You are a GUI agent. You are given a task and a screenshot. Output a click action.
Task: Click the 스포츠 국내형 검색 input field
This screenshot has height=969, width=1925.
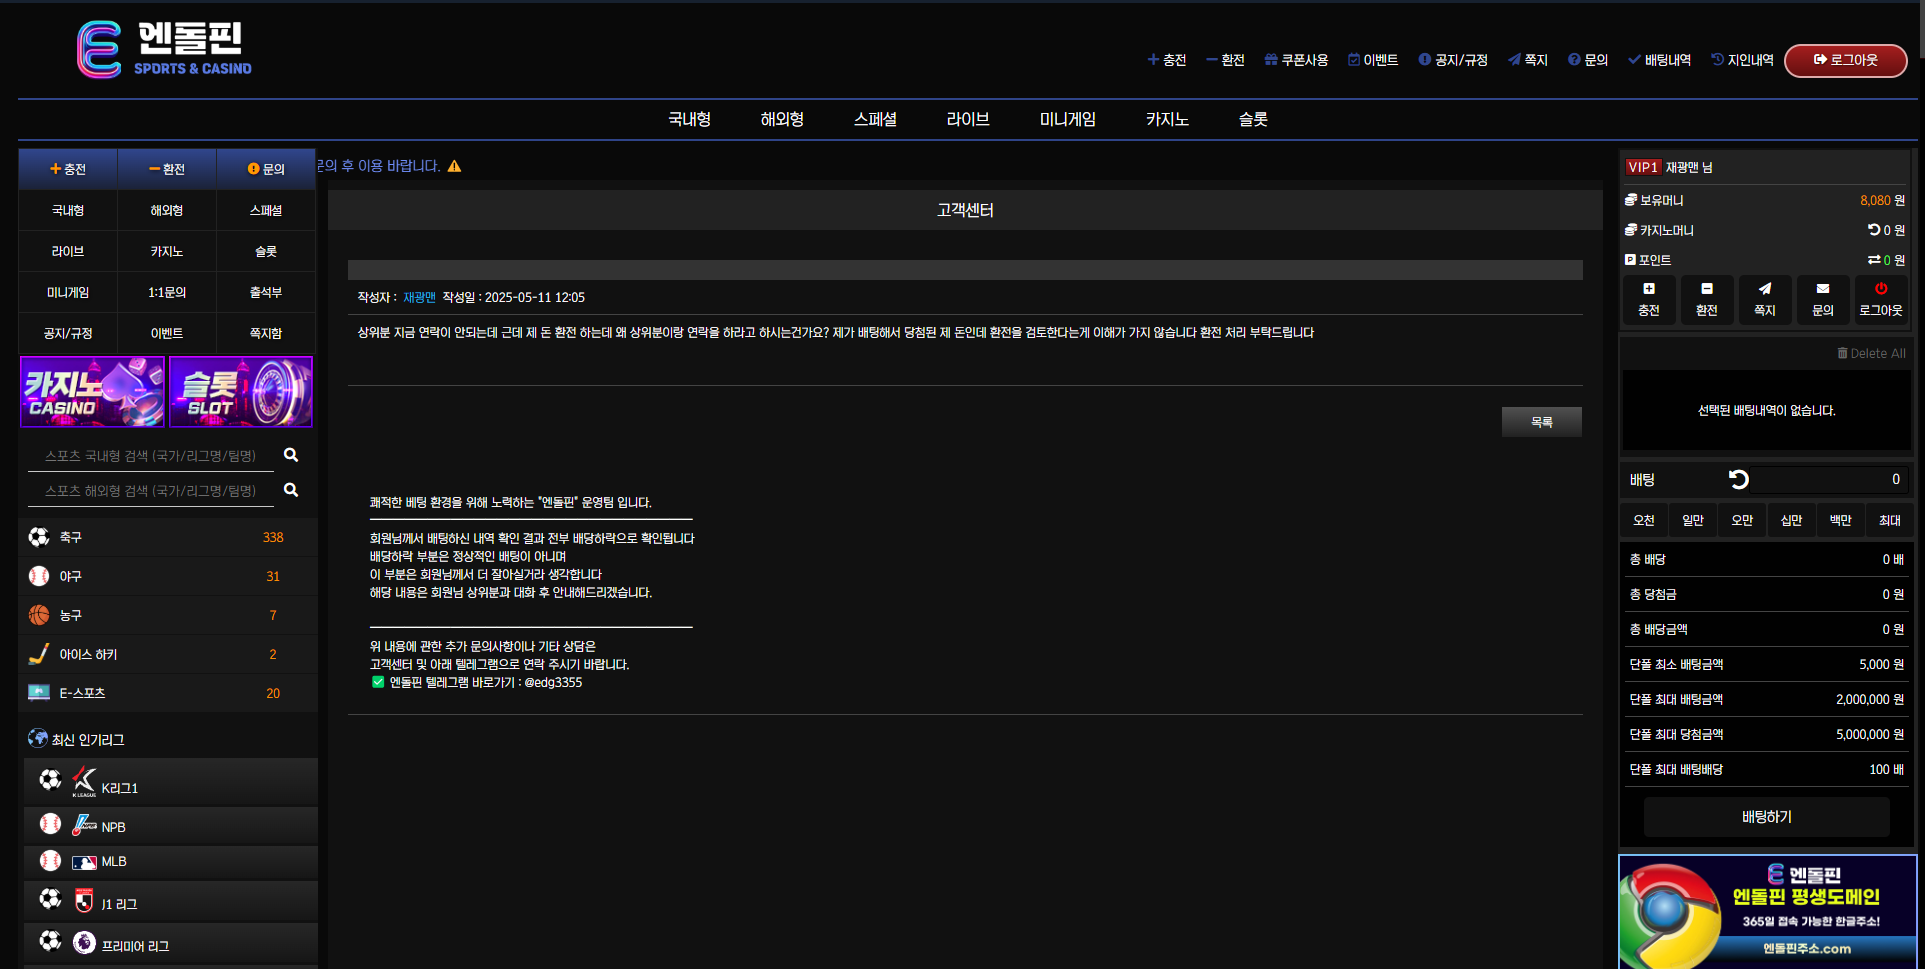(x=150, y=456)
